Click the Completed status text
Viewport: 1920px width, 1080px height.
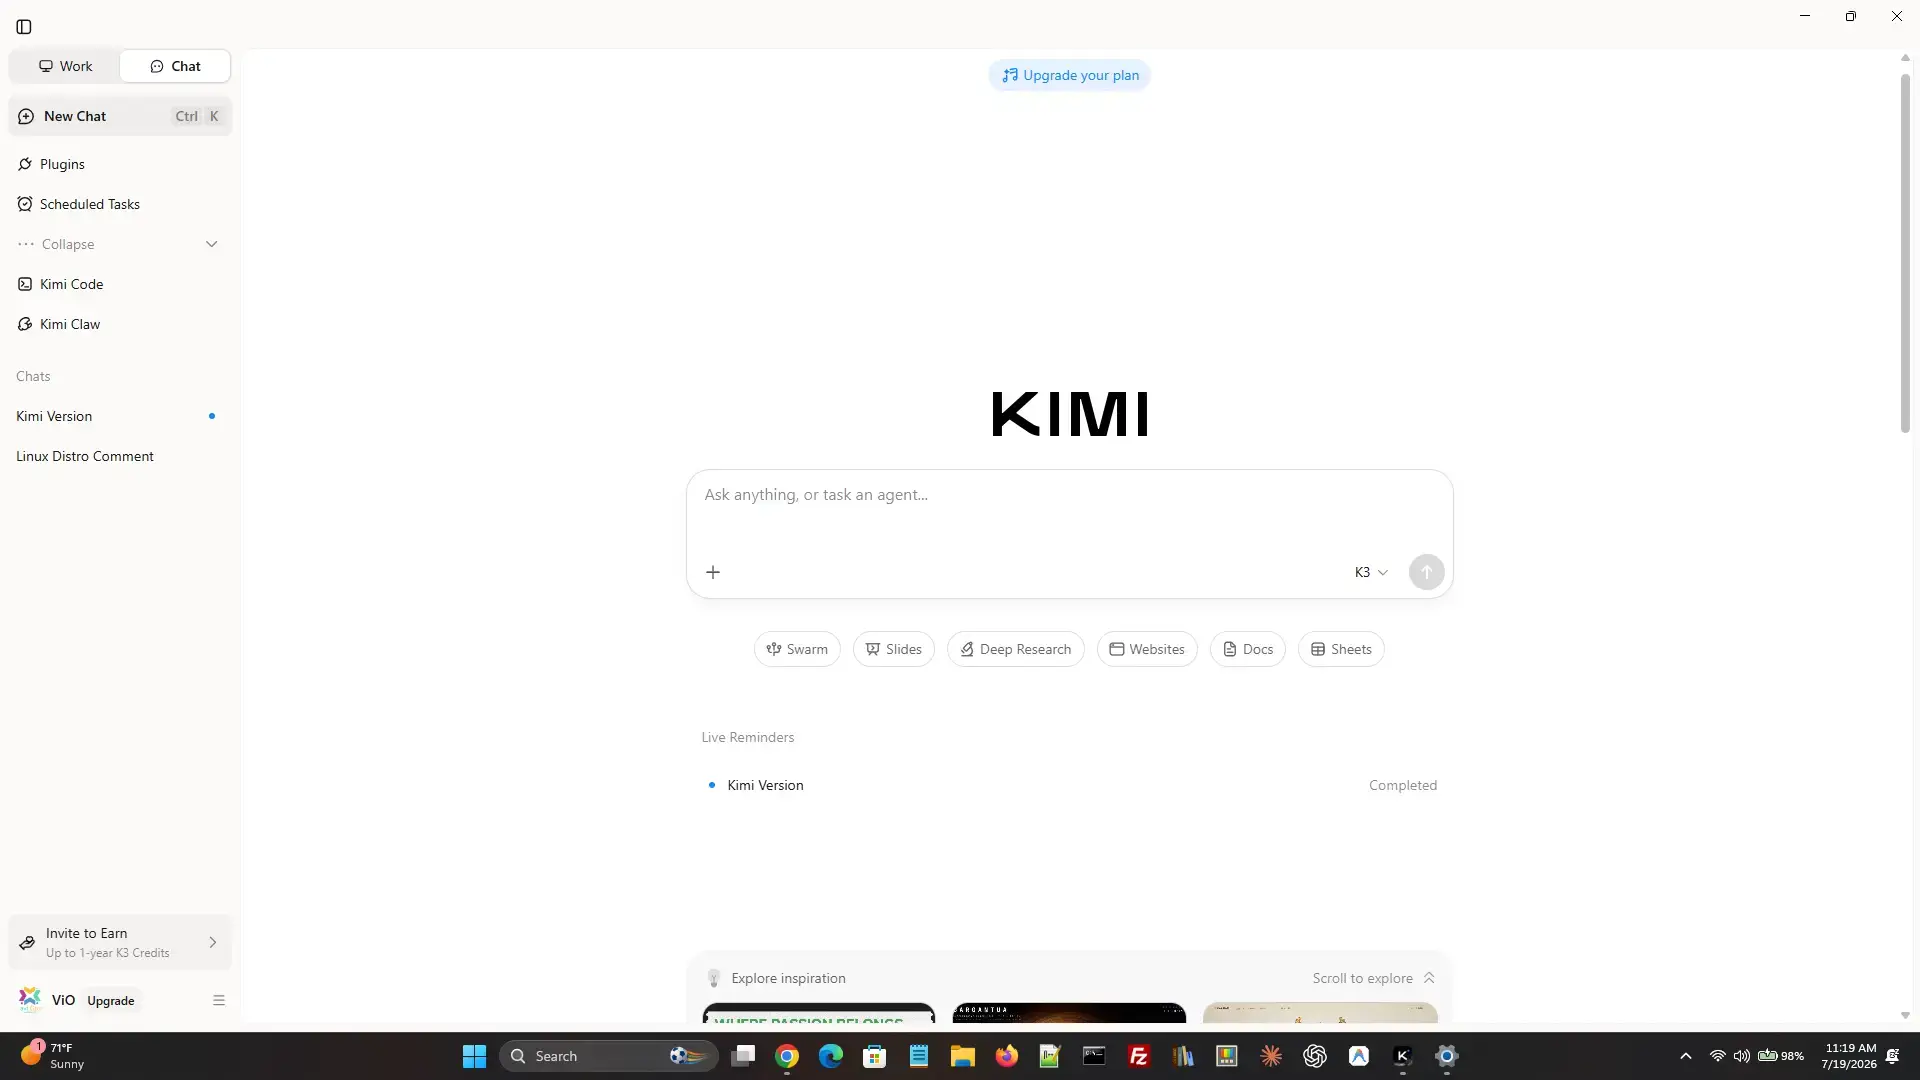point(1402,785)
